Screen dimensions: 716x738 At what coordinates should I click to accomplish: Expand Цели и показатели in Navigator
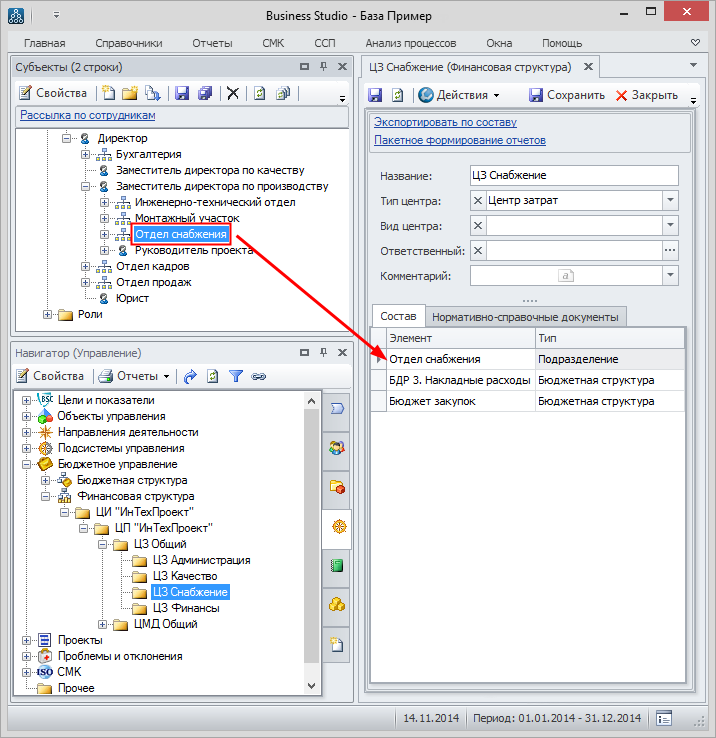26,401
